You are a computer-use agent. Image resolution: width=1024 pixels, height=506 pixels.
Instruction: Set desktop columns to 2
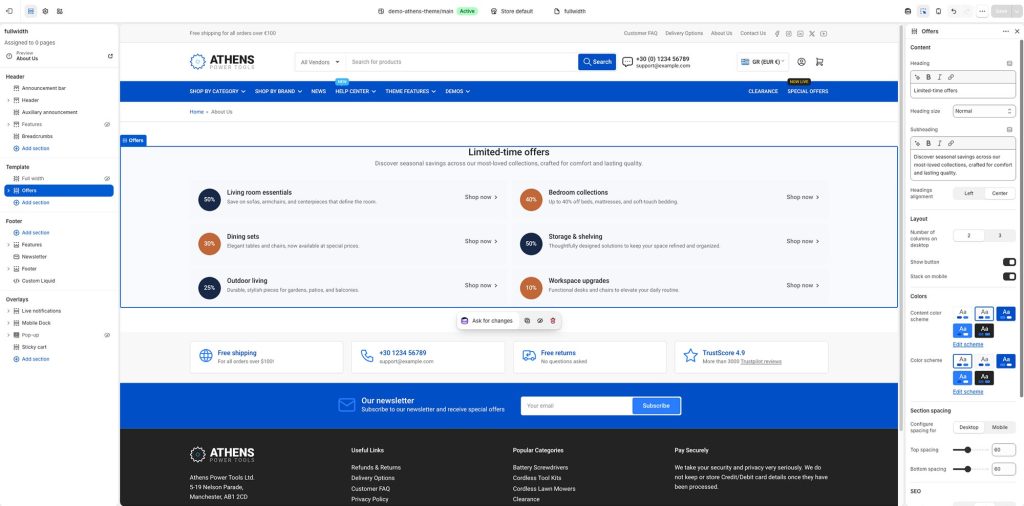click(968, 235)
